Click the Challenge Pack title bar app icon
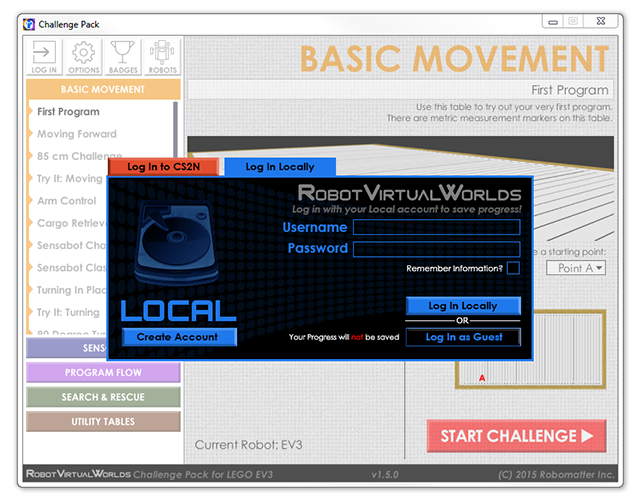This screenshot has height=501, width=640. tap(29, 24)
